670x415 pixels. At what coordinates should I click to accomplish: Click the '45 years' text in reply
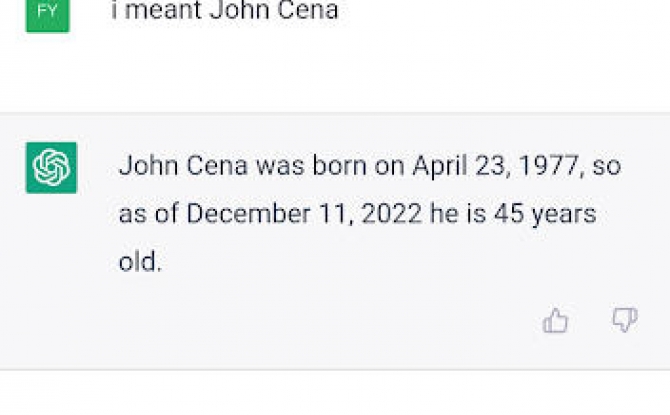(x=545, y=214)
